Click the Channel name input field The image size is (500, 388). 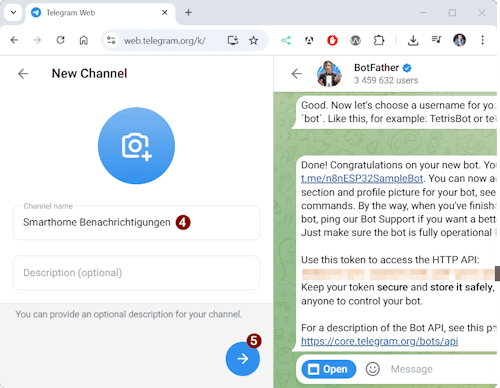pyautogui.click(x=136, y=222)
